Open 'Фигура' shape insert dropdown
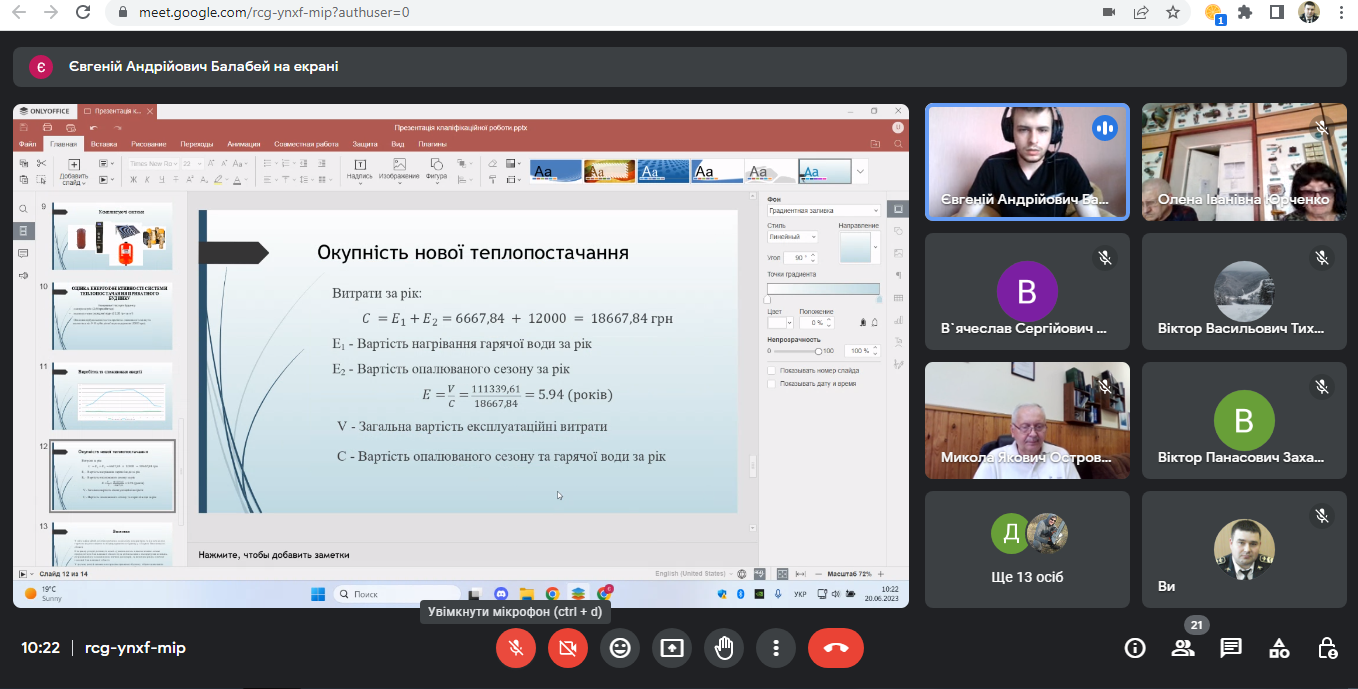 point(436,172)
